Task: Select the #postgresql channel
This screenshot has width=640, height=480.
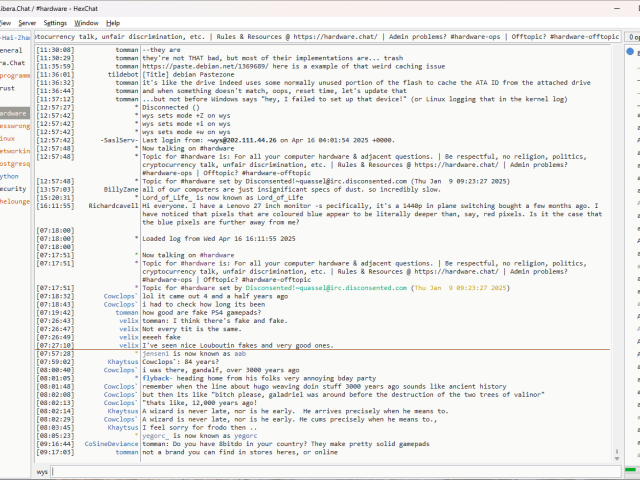Action: [14, 163]
